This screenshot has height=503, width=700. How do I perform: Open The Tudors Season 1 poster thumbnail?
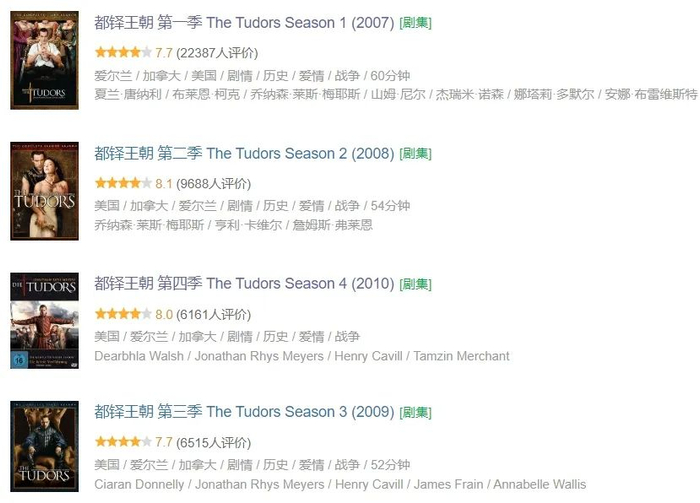tap(45, 61)
